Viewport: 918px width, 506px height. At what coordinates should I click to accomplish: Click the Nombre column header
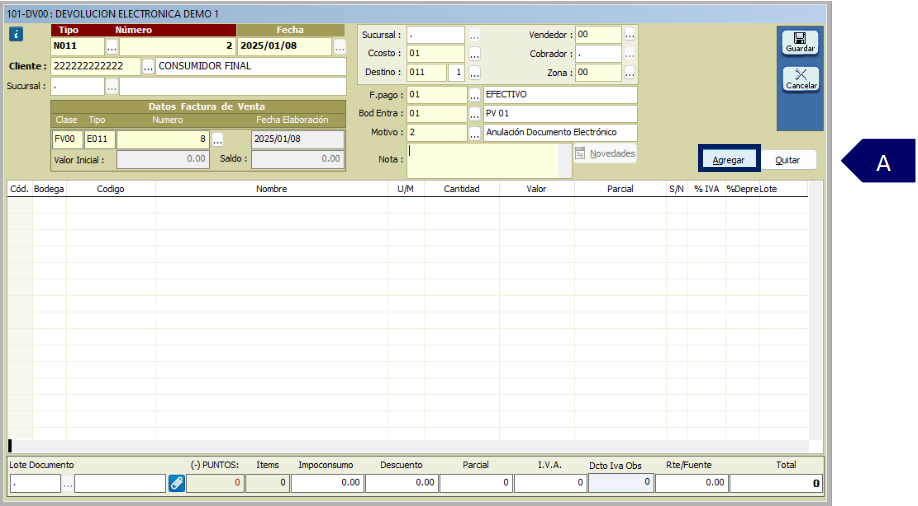(271, 189)
